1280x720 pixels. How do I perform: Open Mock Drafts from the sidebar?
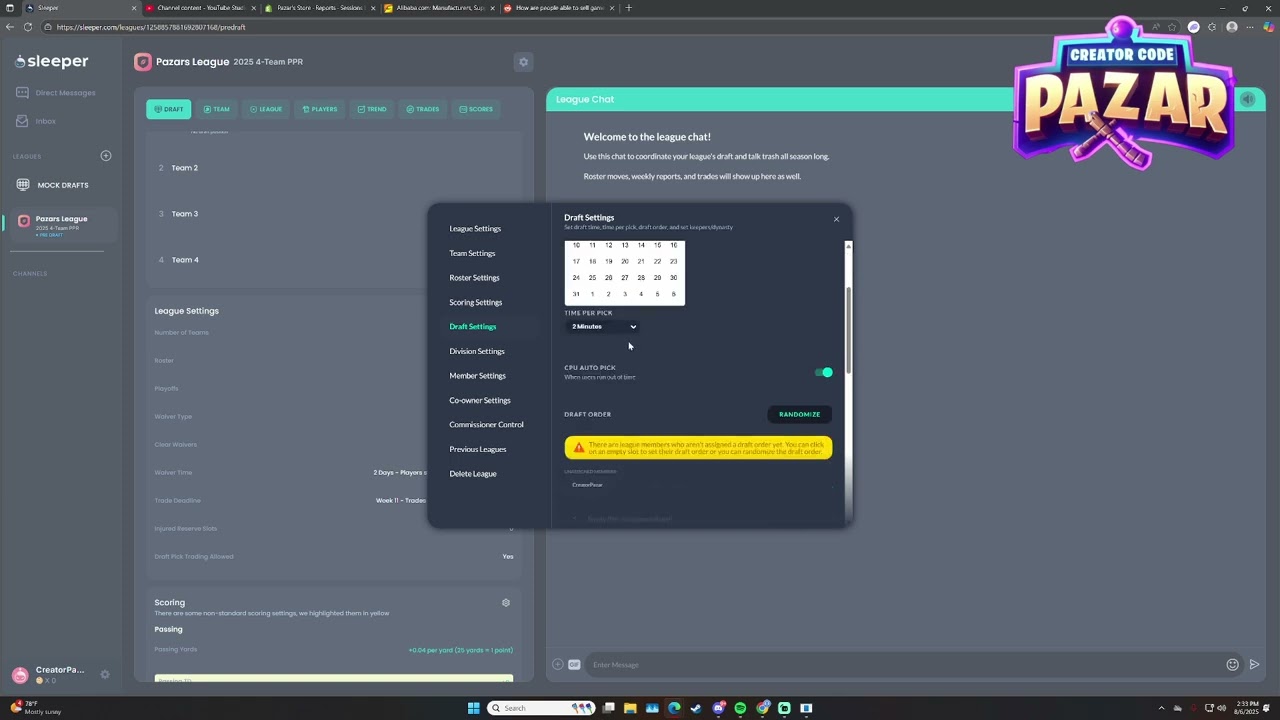(x=54, y=185)
